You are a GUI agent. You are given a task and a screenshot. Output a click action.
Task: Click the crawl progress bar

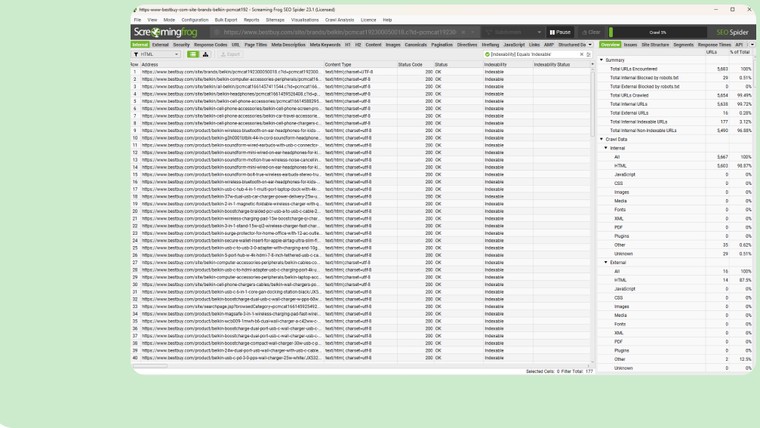click(x=657, y=32)
